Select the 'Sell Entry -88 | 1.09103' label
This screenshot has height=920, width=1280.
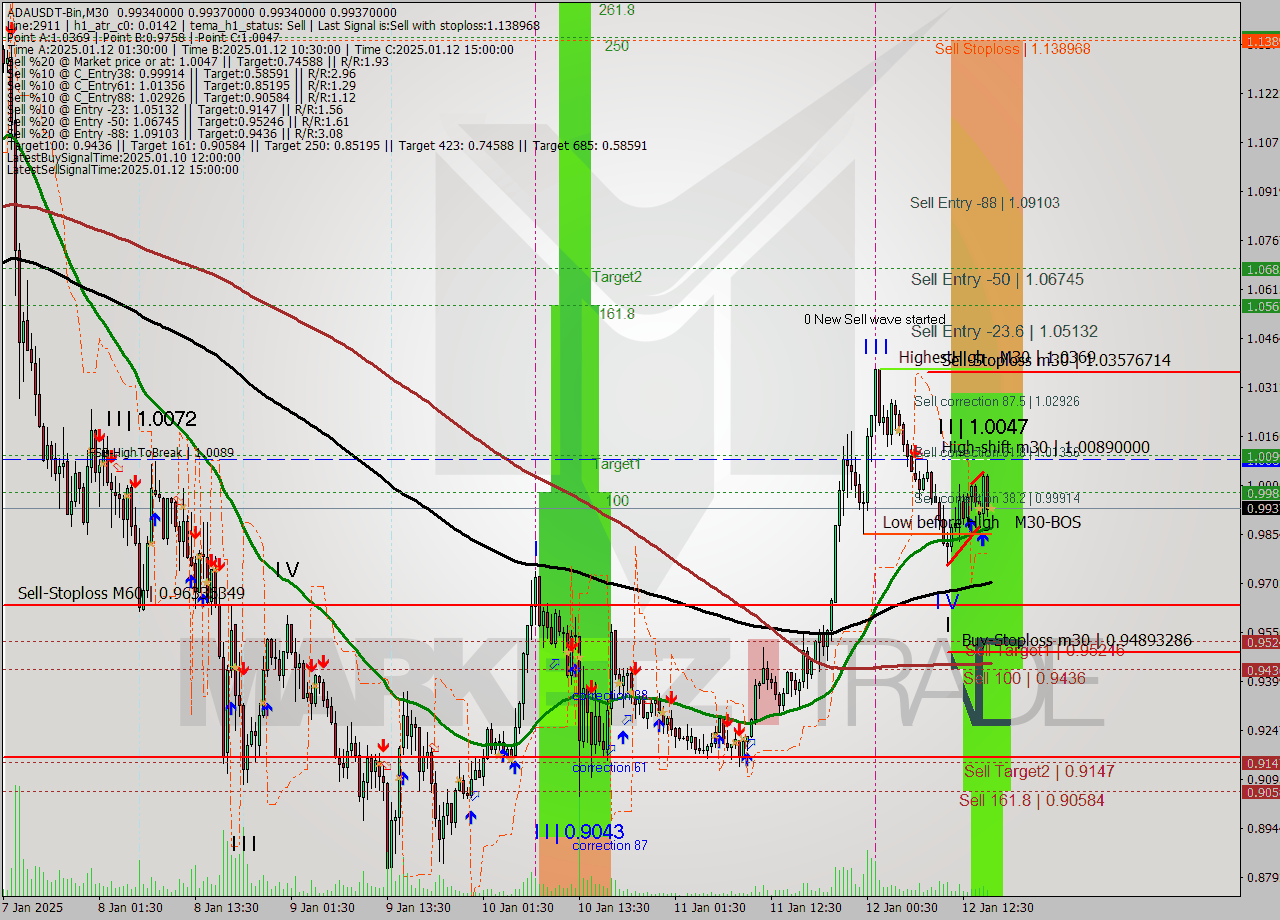point(984,203)
